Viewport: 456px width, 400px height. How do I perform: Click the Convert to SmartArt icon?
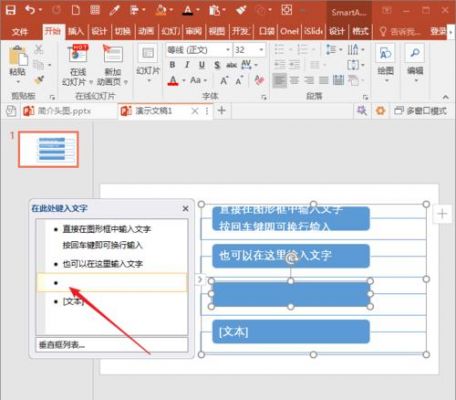tap(353, 80)
